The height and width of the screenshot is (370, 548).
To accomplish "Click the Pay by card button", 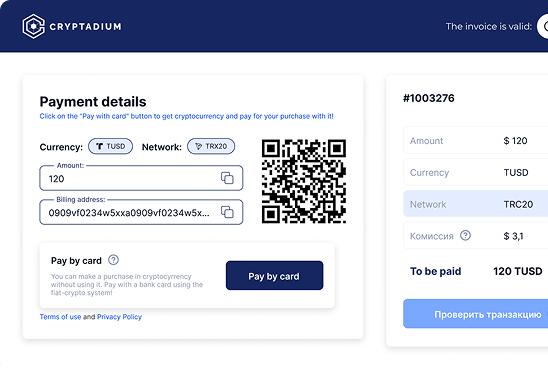I will [274, 275].
